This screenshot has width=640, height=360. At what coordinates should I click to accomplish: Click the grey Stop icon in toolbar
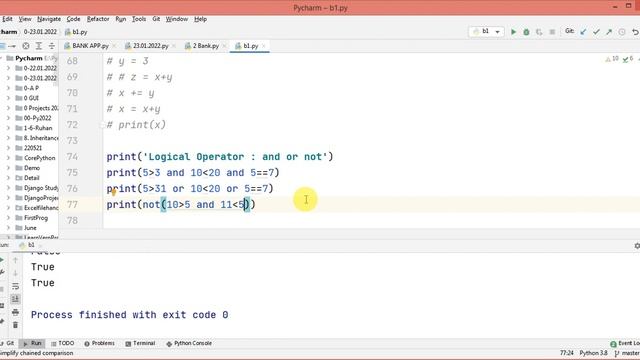(x=552, y=32)
